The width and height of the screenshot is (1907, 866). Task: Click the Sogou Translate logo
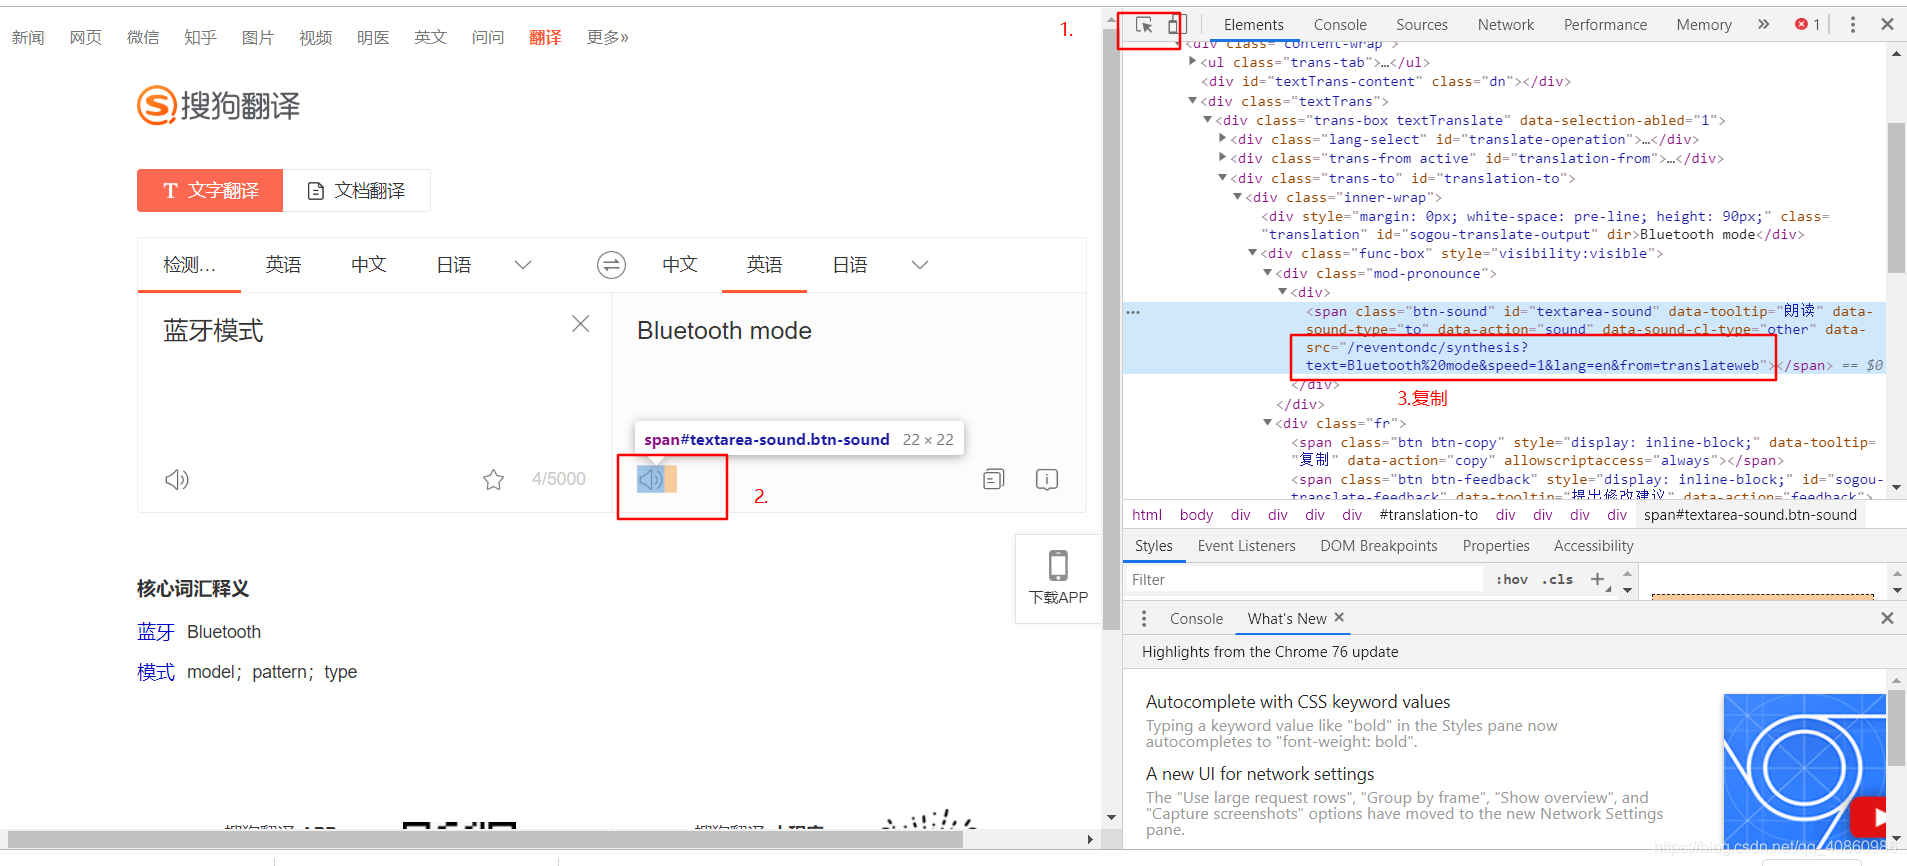[x=218, y=105]
